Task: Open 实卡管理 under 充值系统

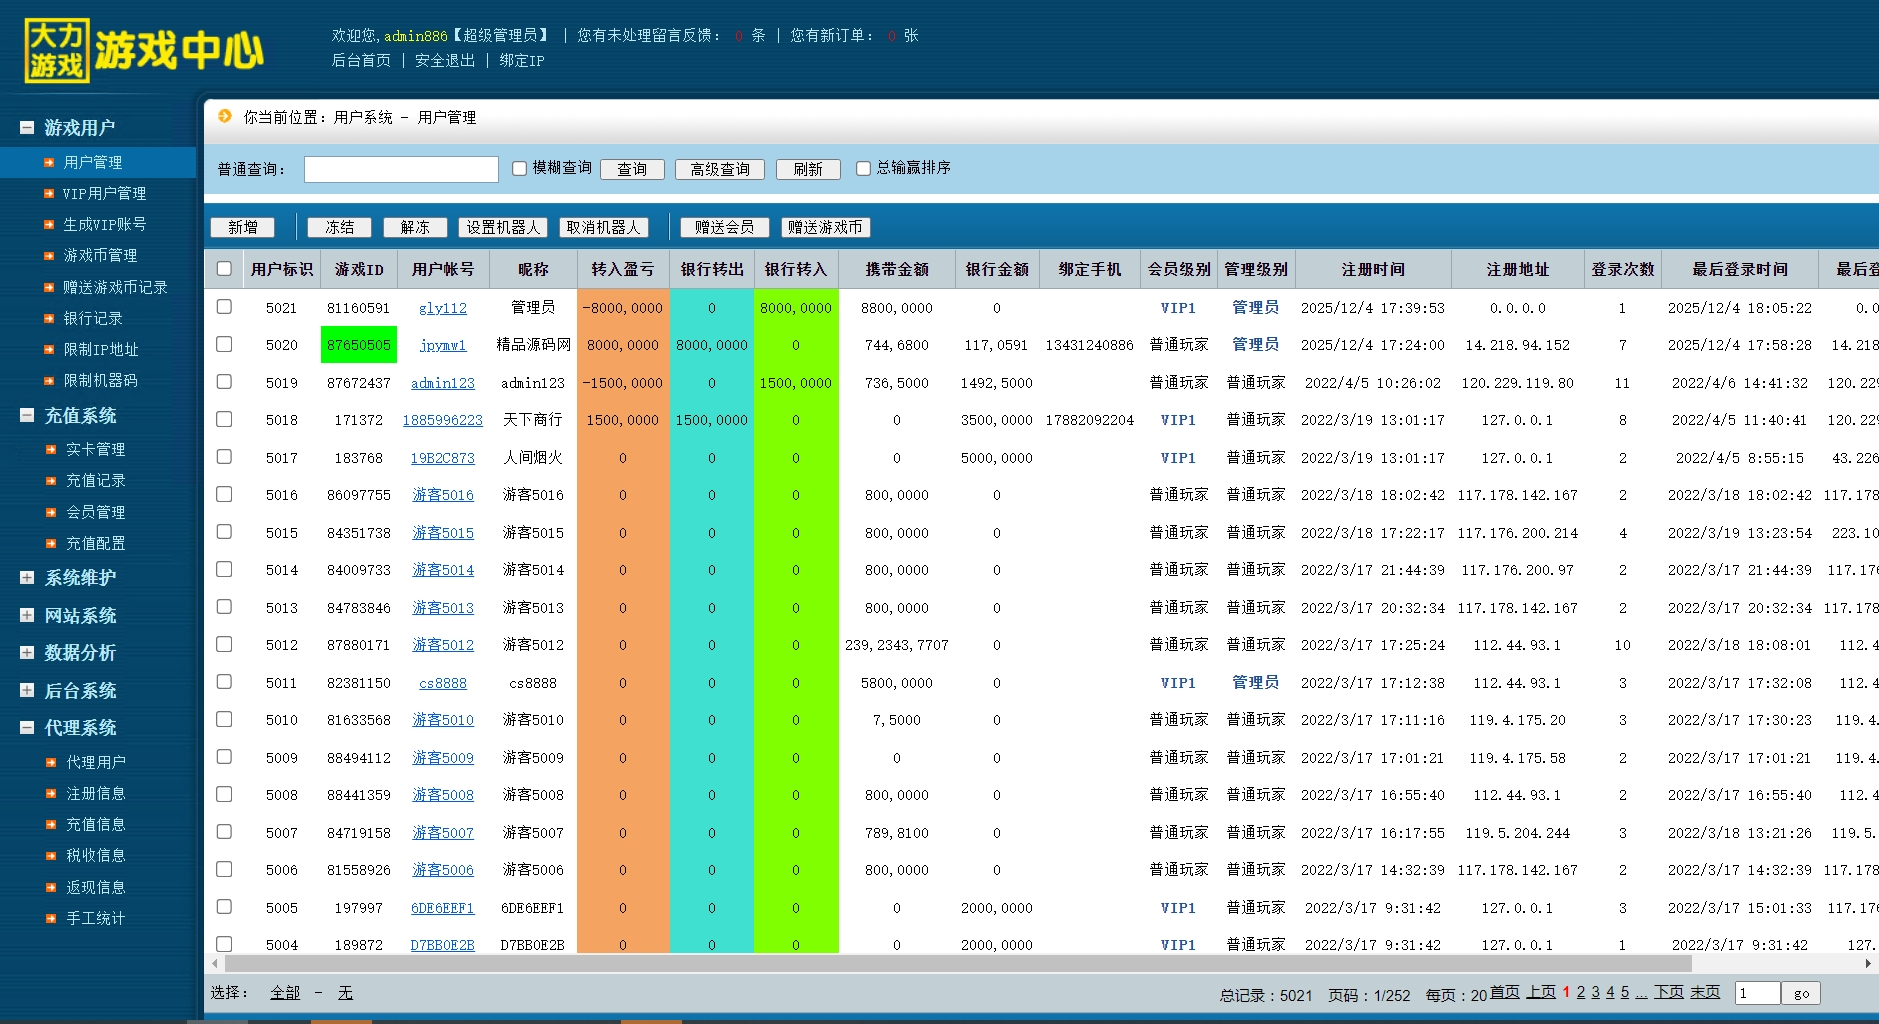Action: coord(95,449)
